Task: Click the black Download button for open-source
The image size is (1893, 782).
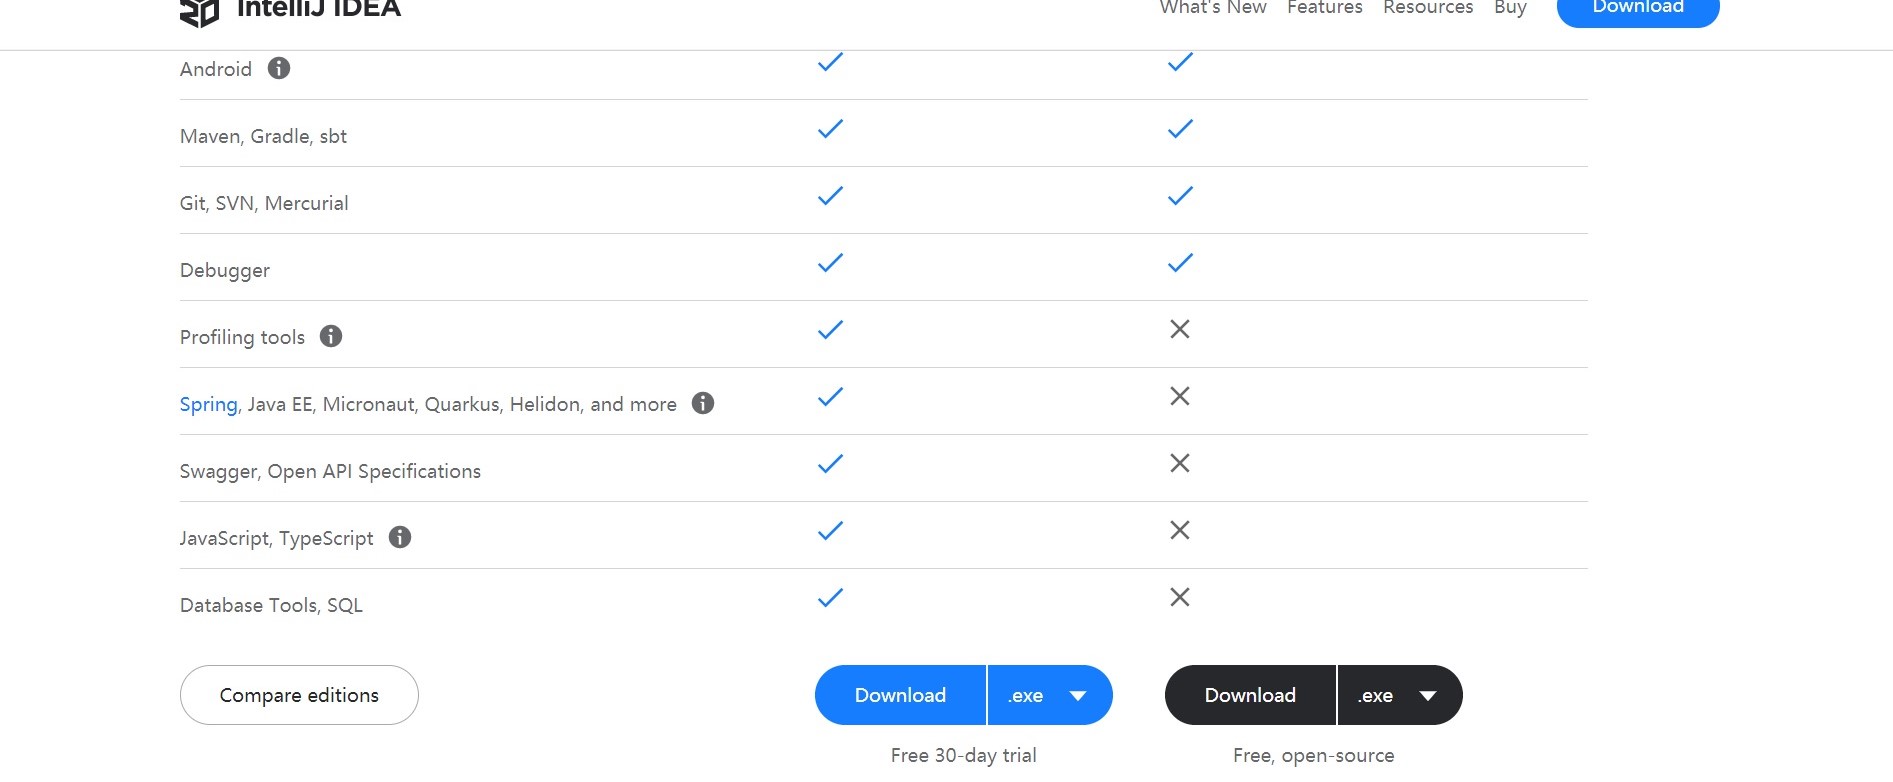Action: (1250, 695)
